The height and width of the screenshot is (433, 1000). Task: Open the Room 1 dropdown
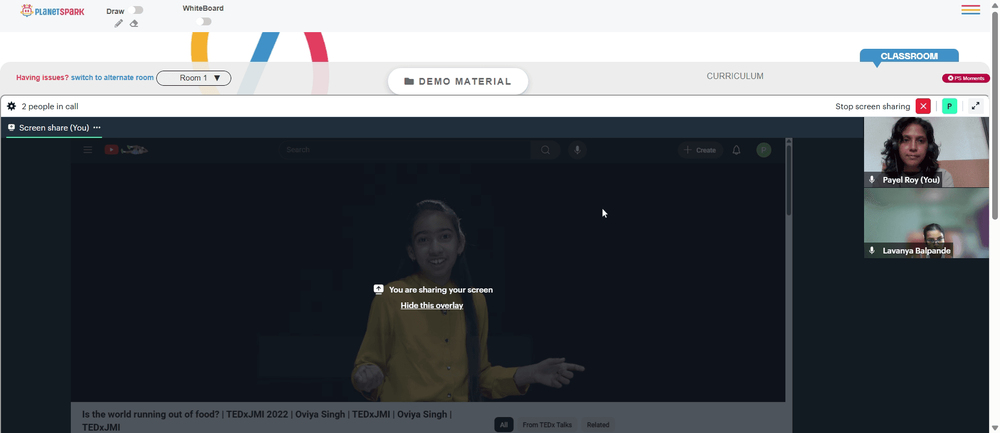[x=194, y=78]
